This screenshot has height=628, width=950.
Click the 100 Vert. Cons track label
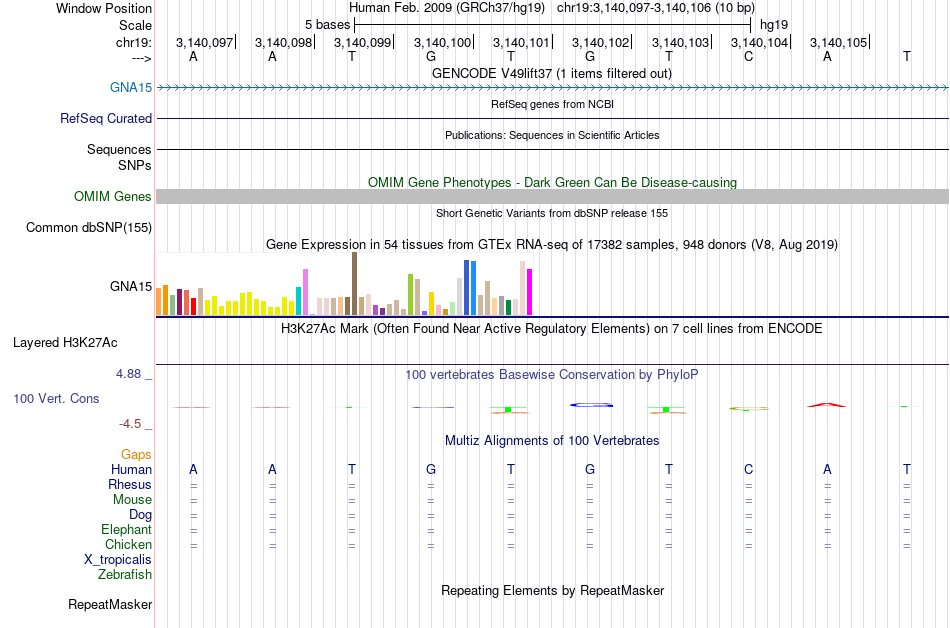coord(56,398)
